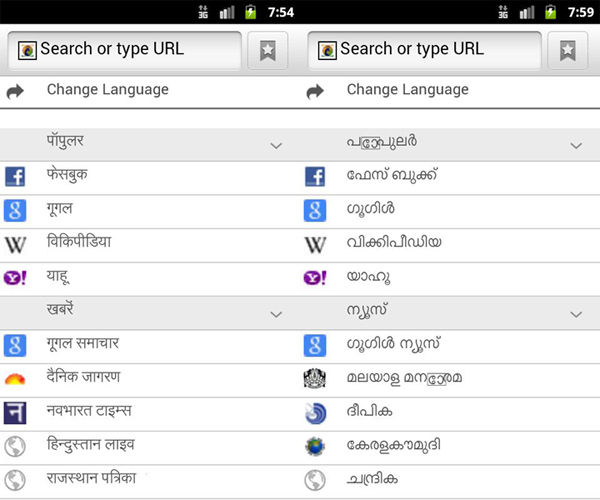Click the Kerala Kaumudi globe icon

click(x=315, y=446)
